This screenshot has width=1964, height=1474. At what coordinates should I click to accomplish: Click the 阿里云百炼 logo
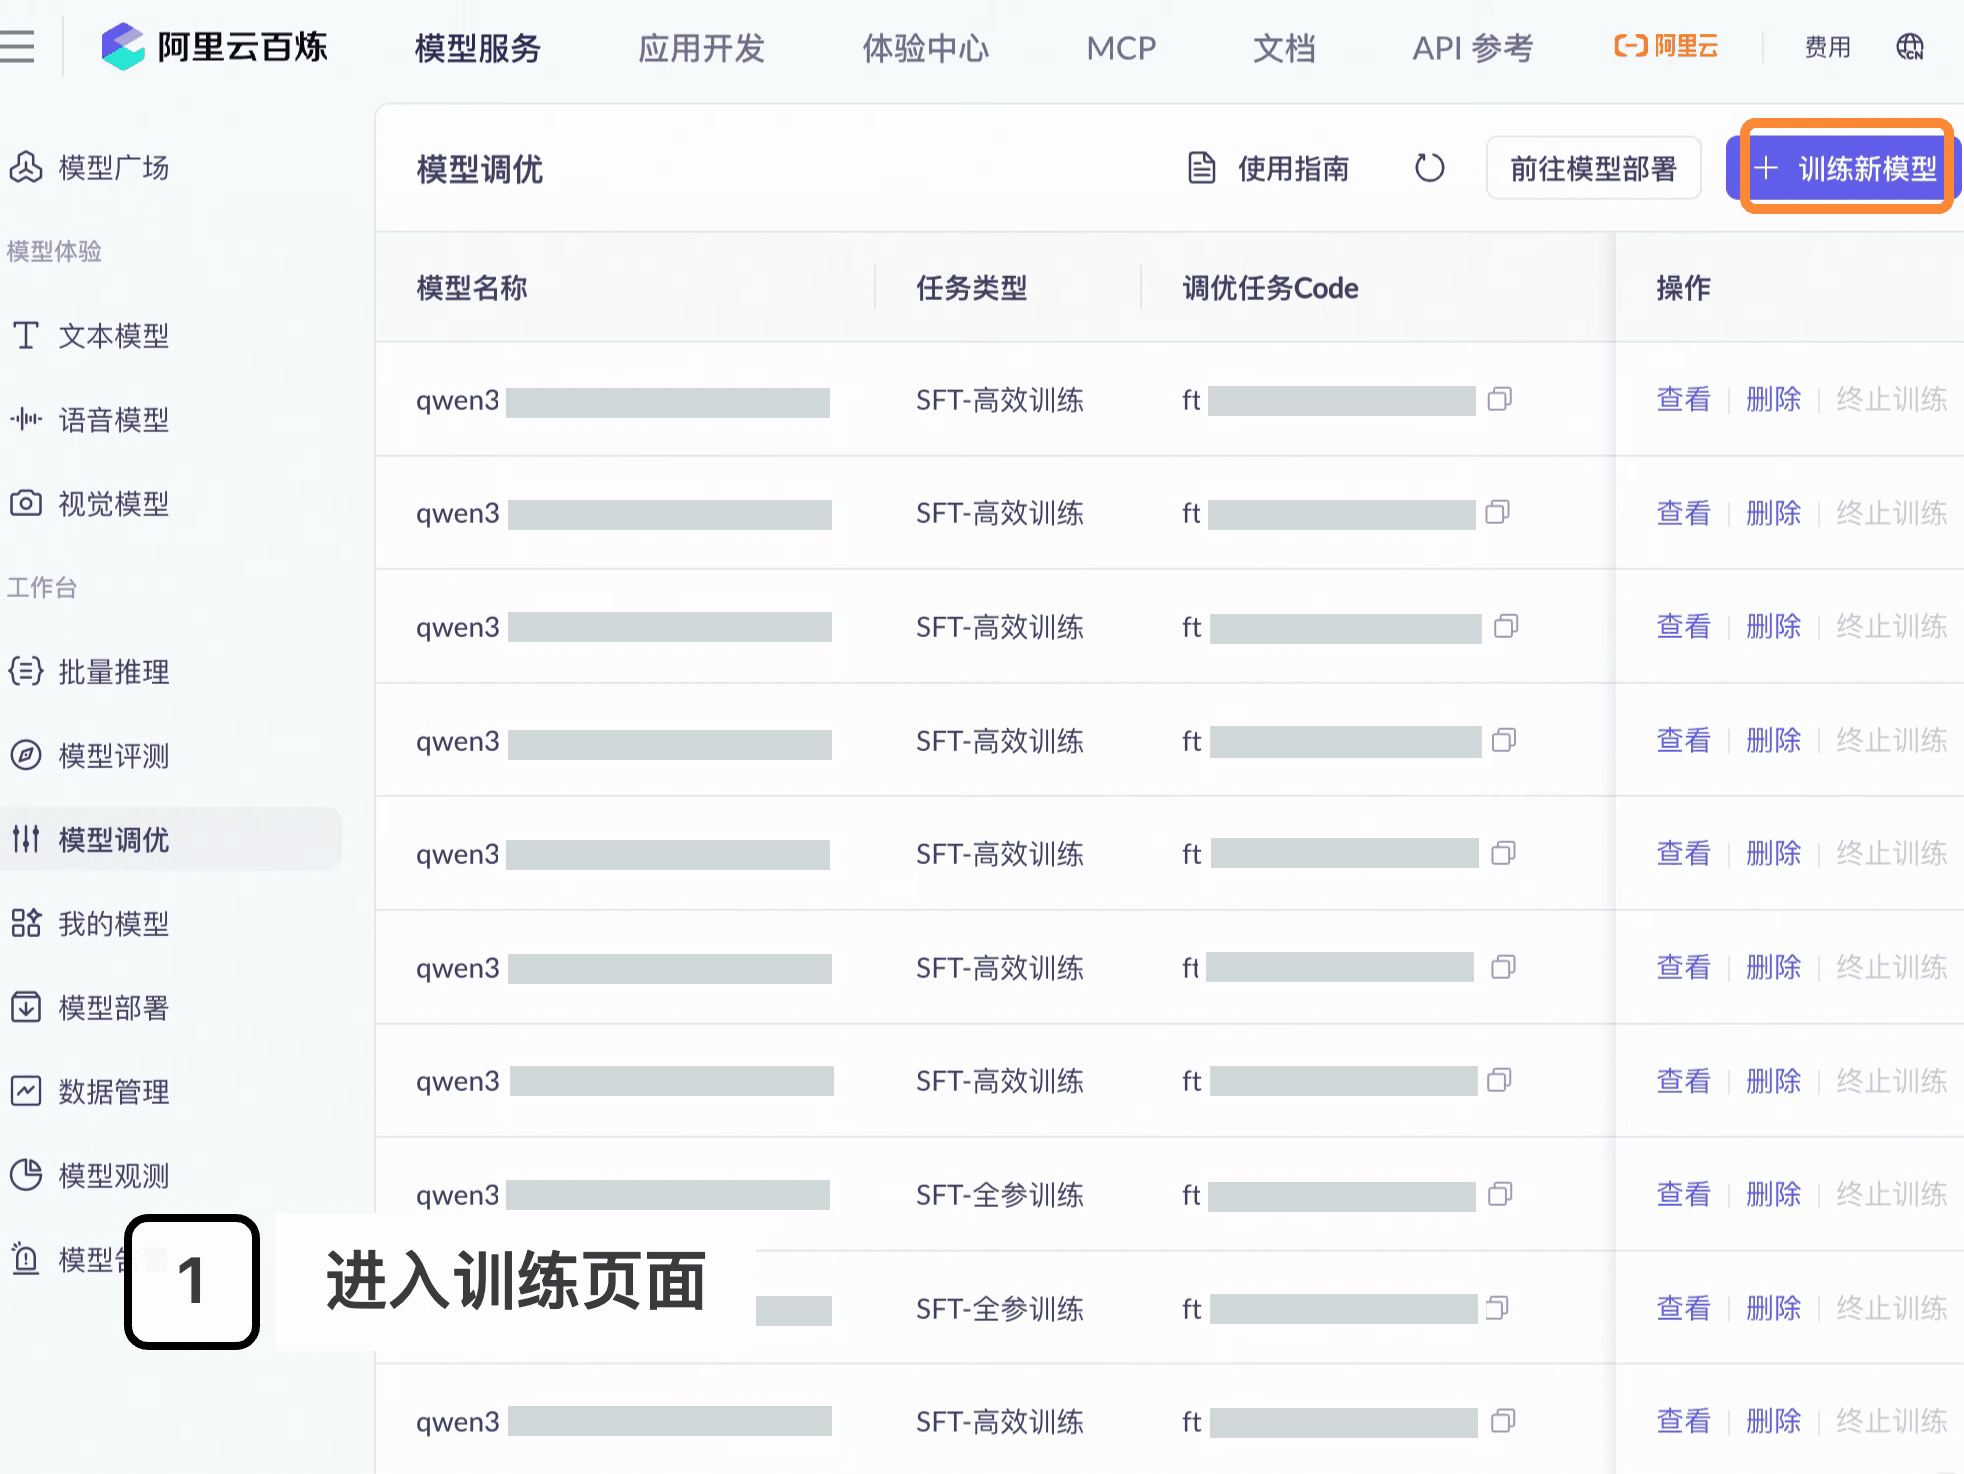215,47
